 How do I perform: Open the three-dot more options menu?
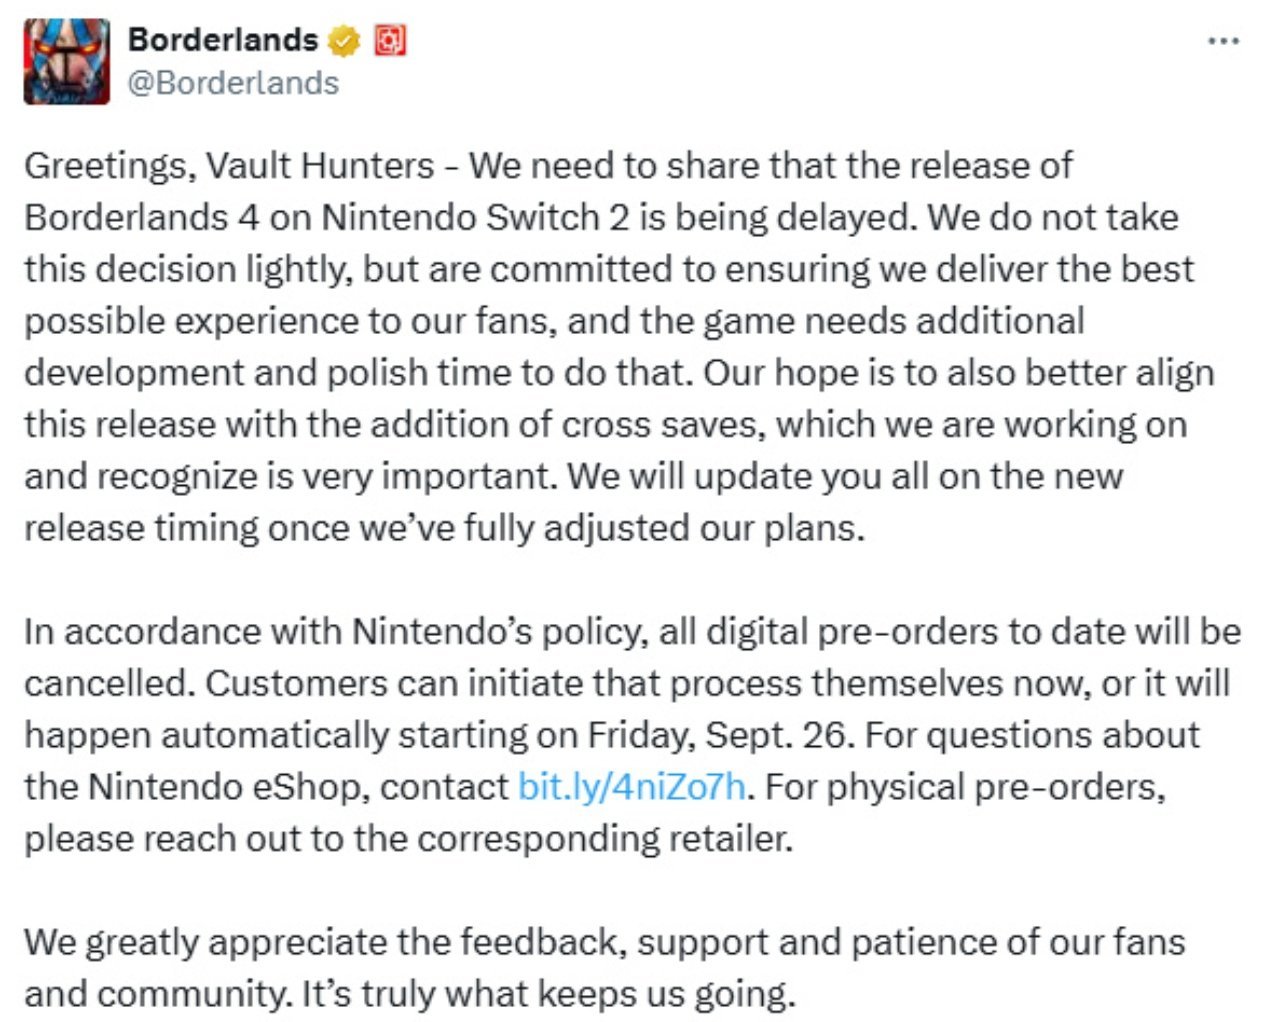pyautogui.click(x=1224, y=42)
